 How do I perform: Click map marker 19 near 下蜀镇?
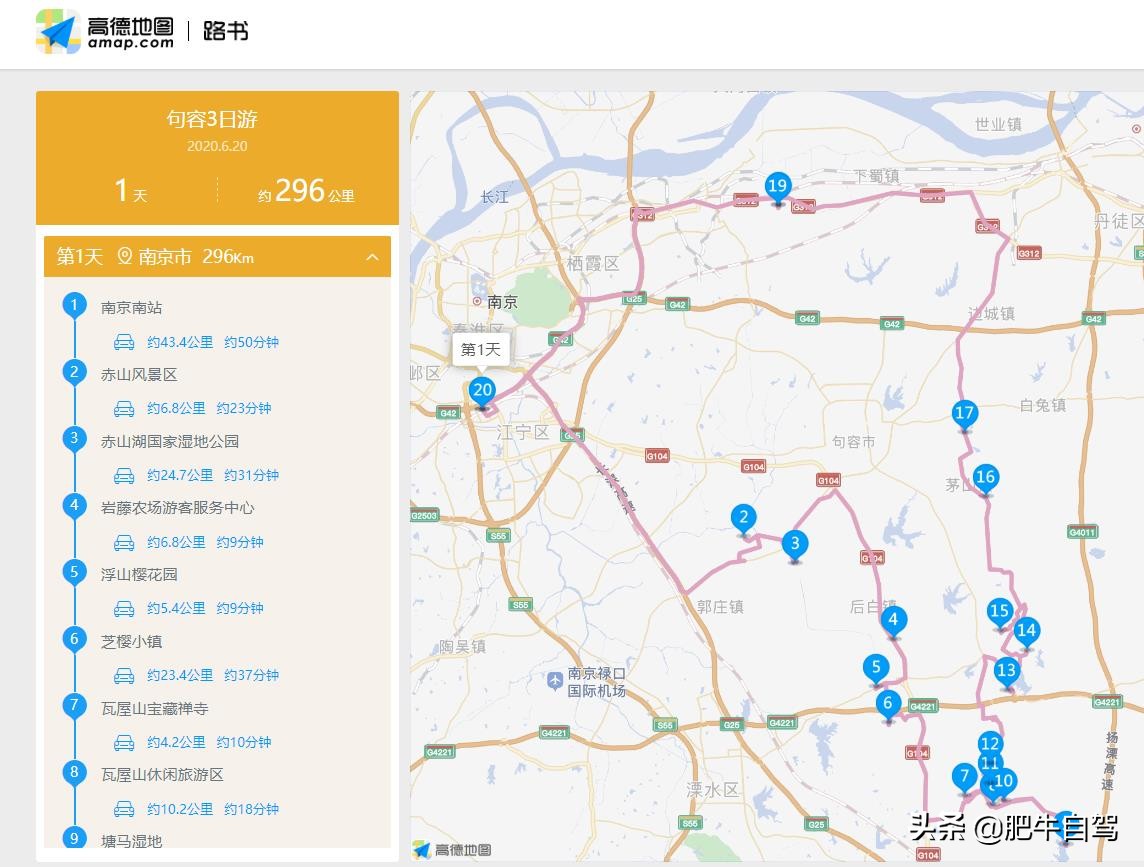tap(779, 185)
